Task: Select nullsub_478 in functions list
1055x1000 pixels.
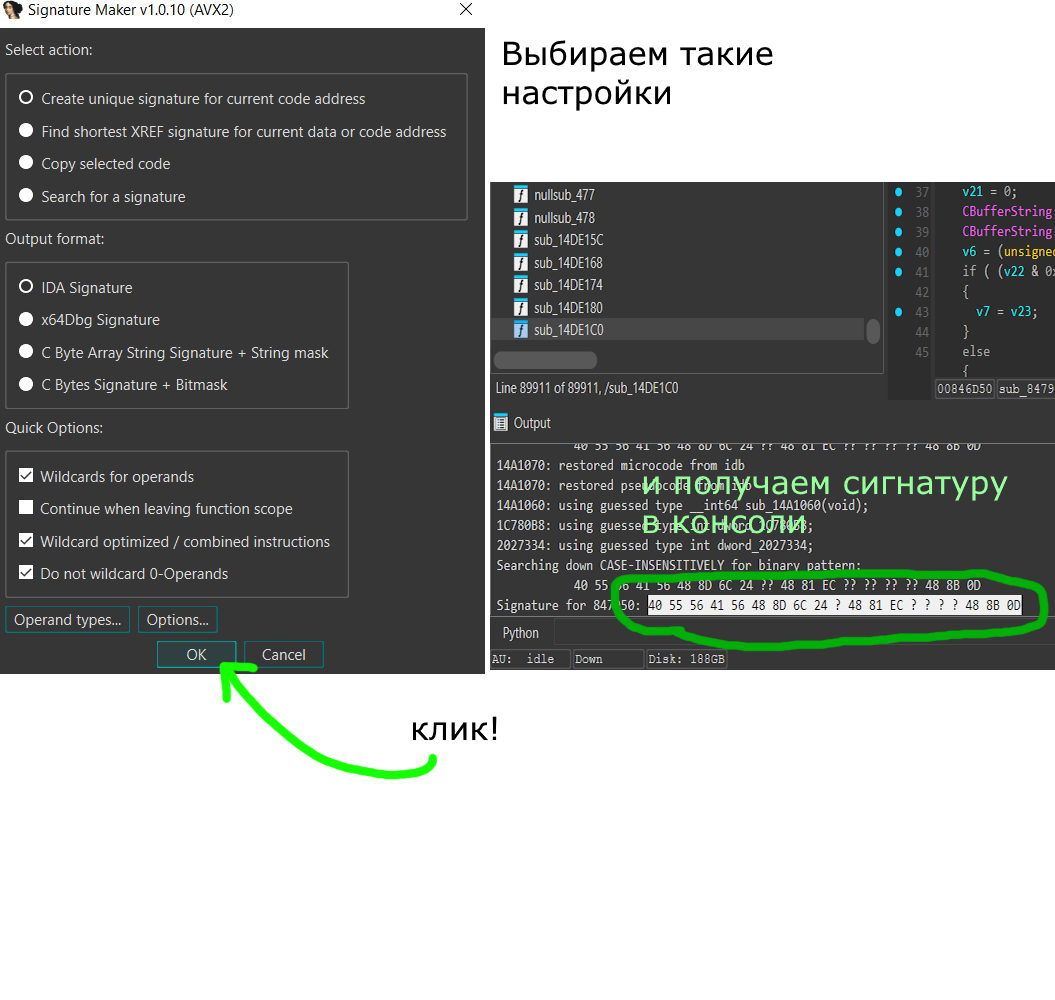Action: [x=565, y=217]
